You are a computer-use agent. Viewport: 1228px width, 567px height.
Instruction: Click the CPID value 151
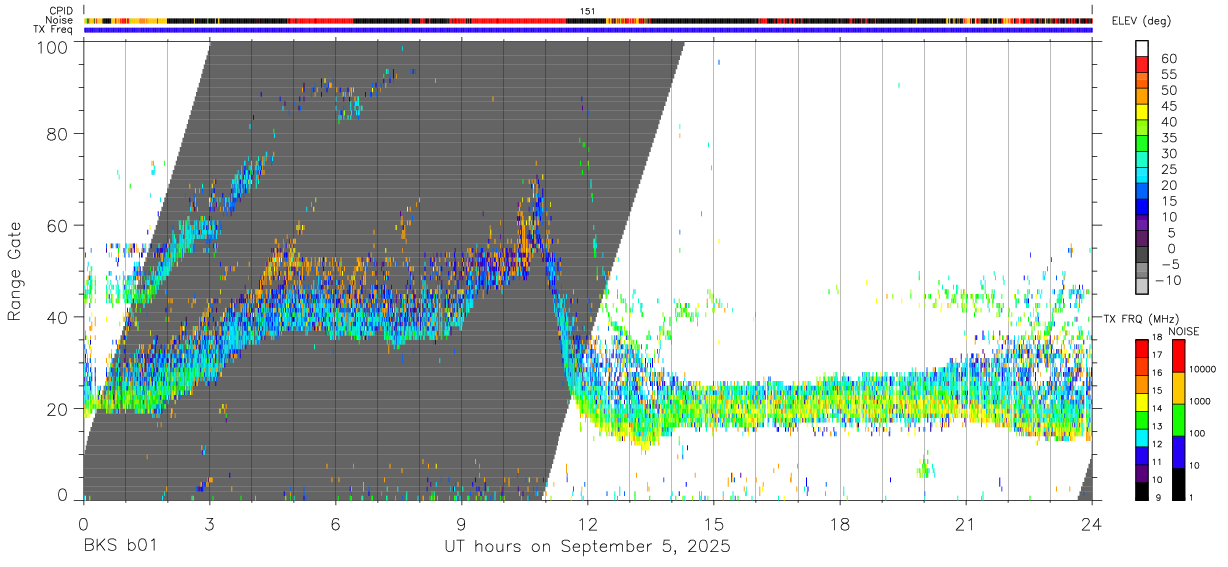point(587,11)
